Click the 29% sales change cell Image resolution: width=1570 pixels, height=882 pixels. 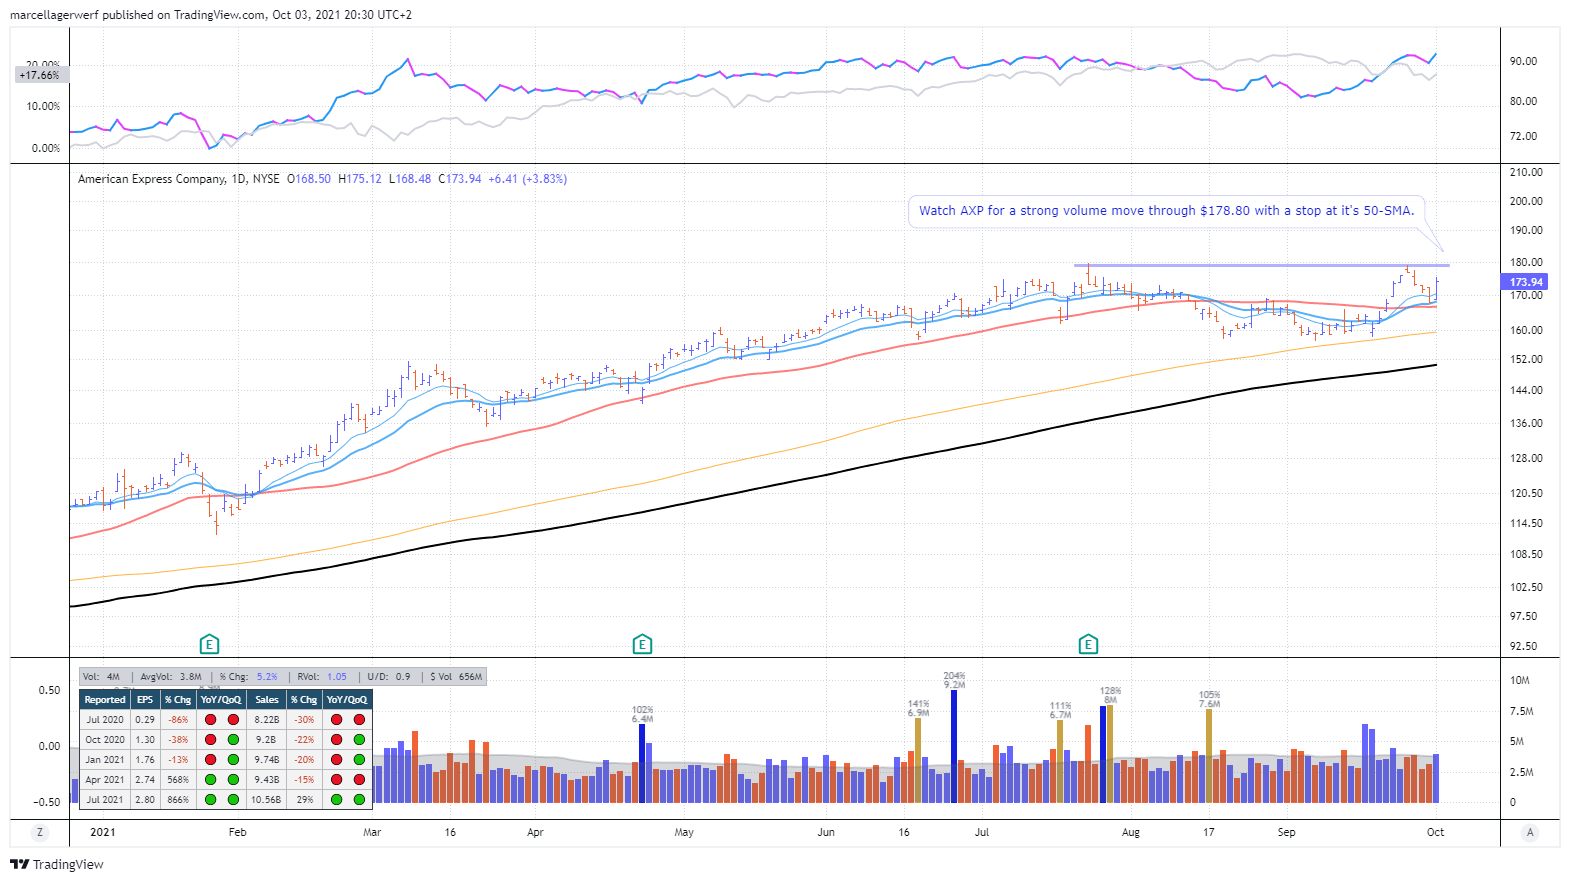[304, 800]
